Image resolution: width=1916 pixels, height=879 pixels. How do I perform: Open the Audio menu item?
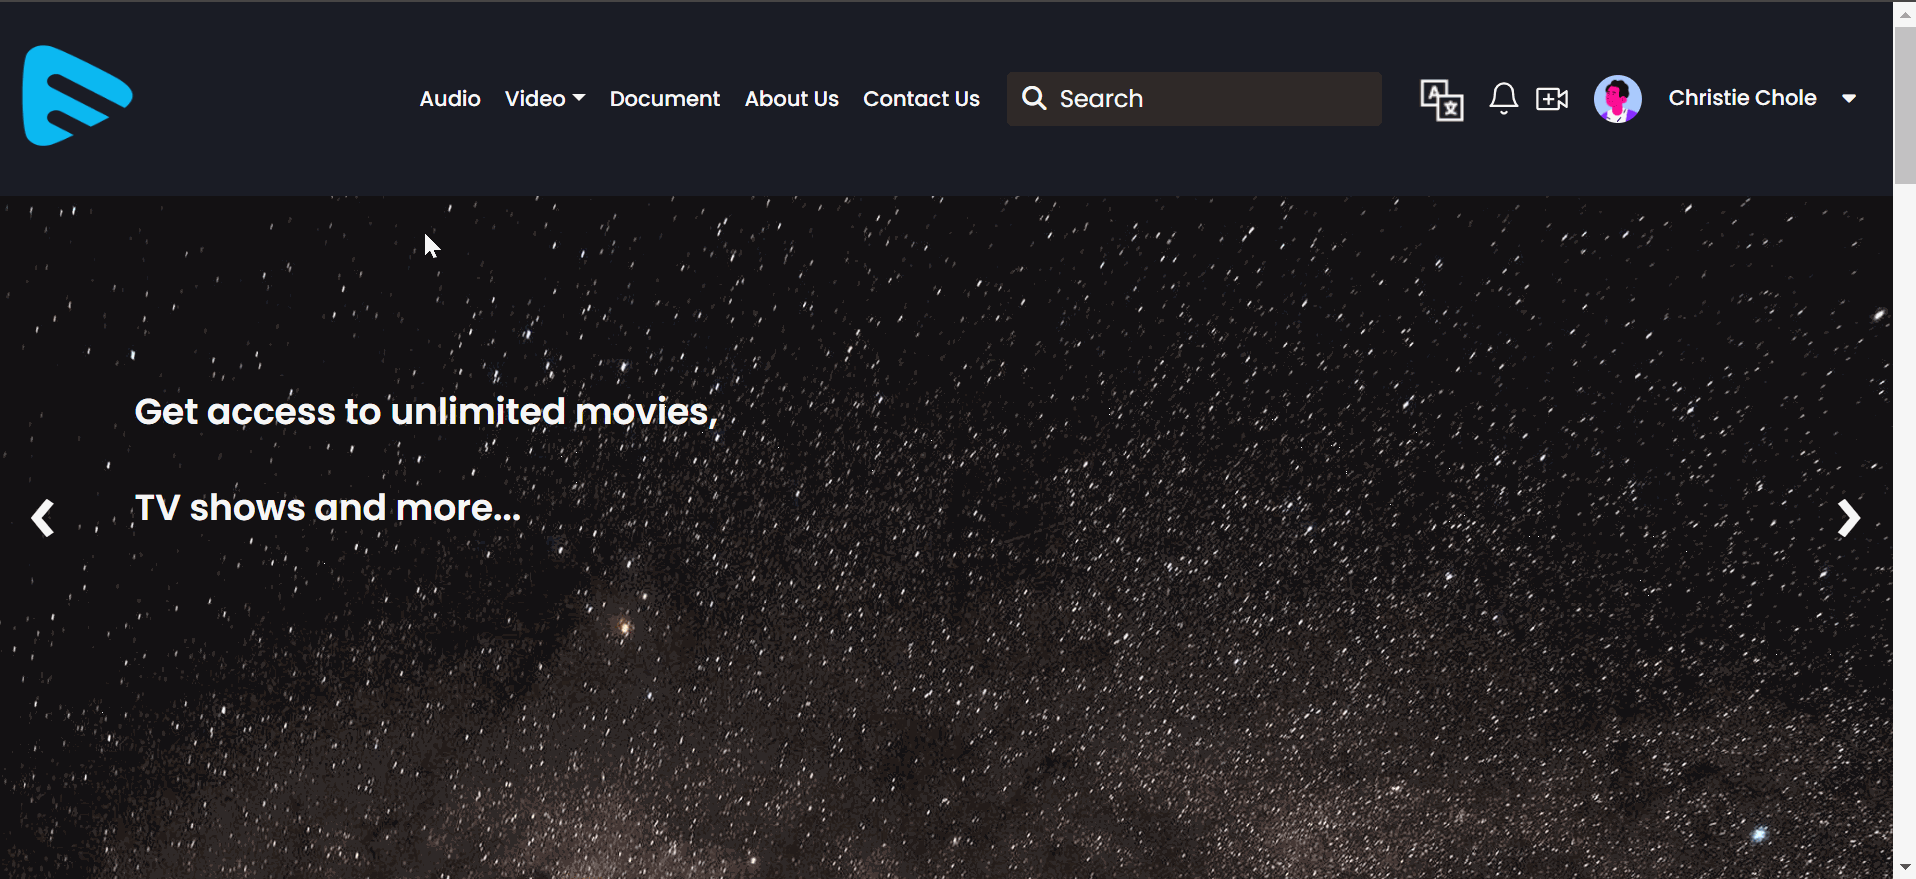[450, 99]
